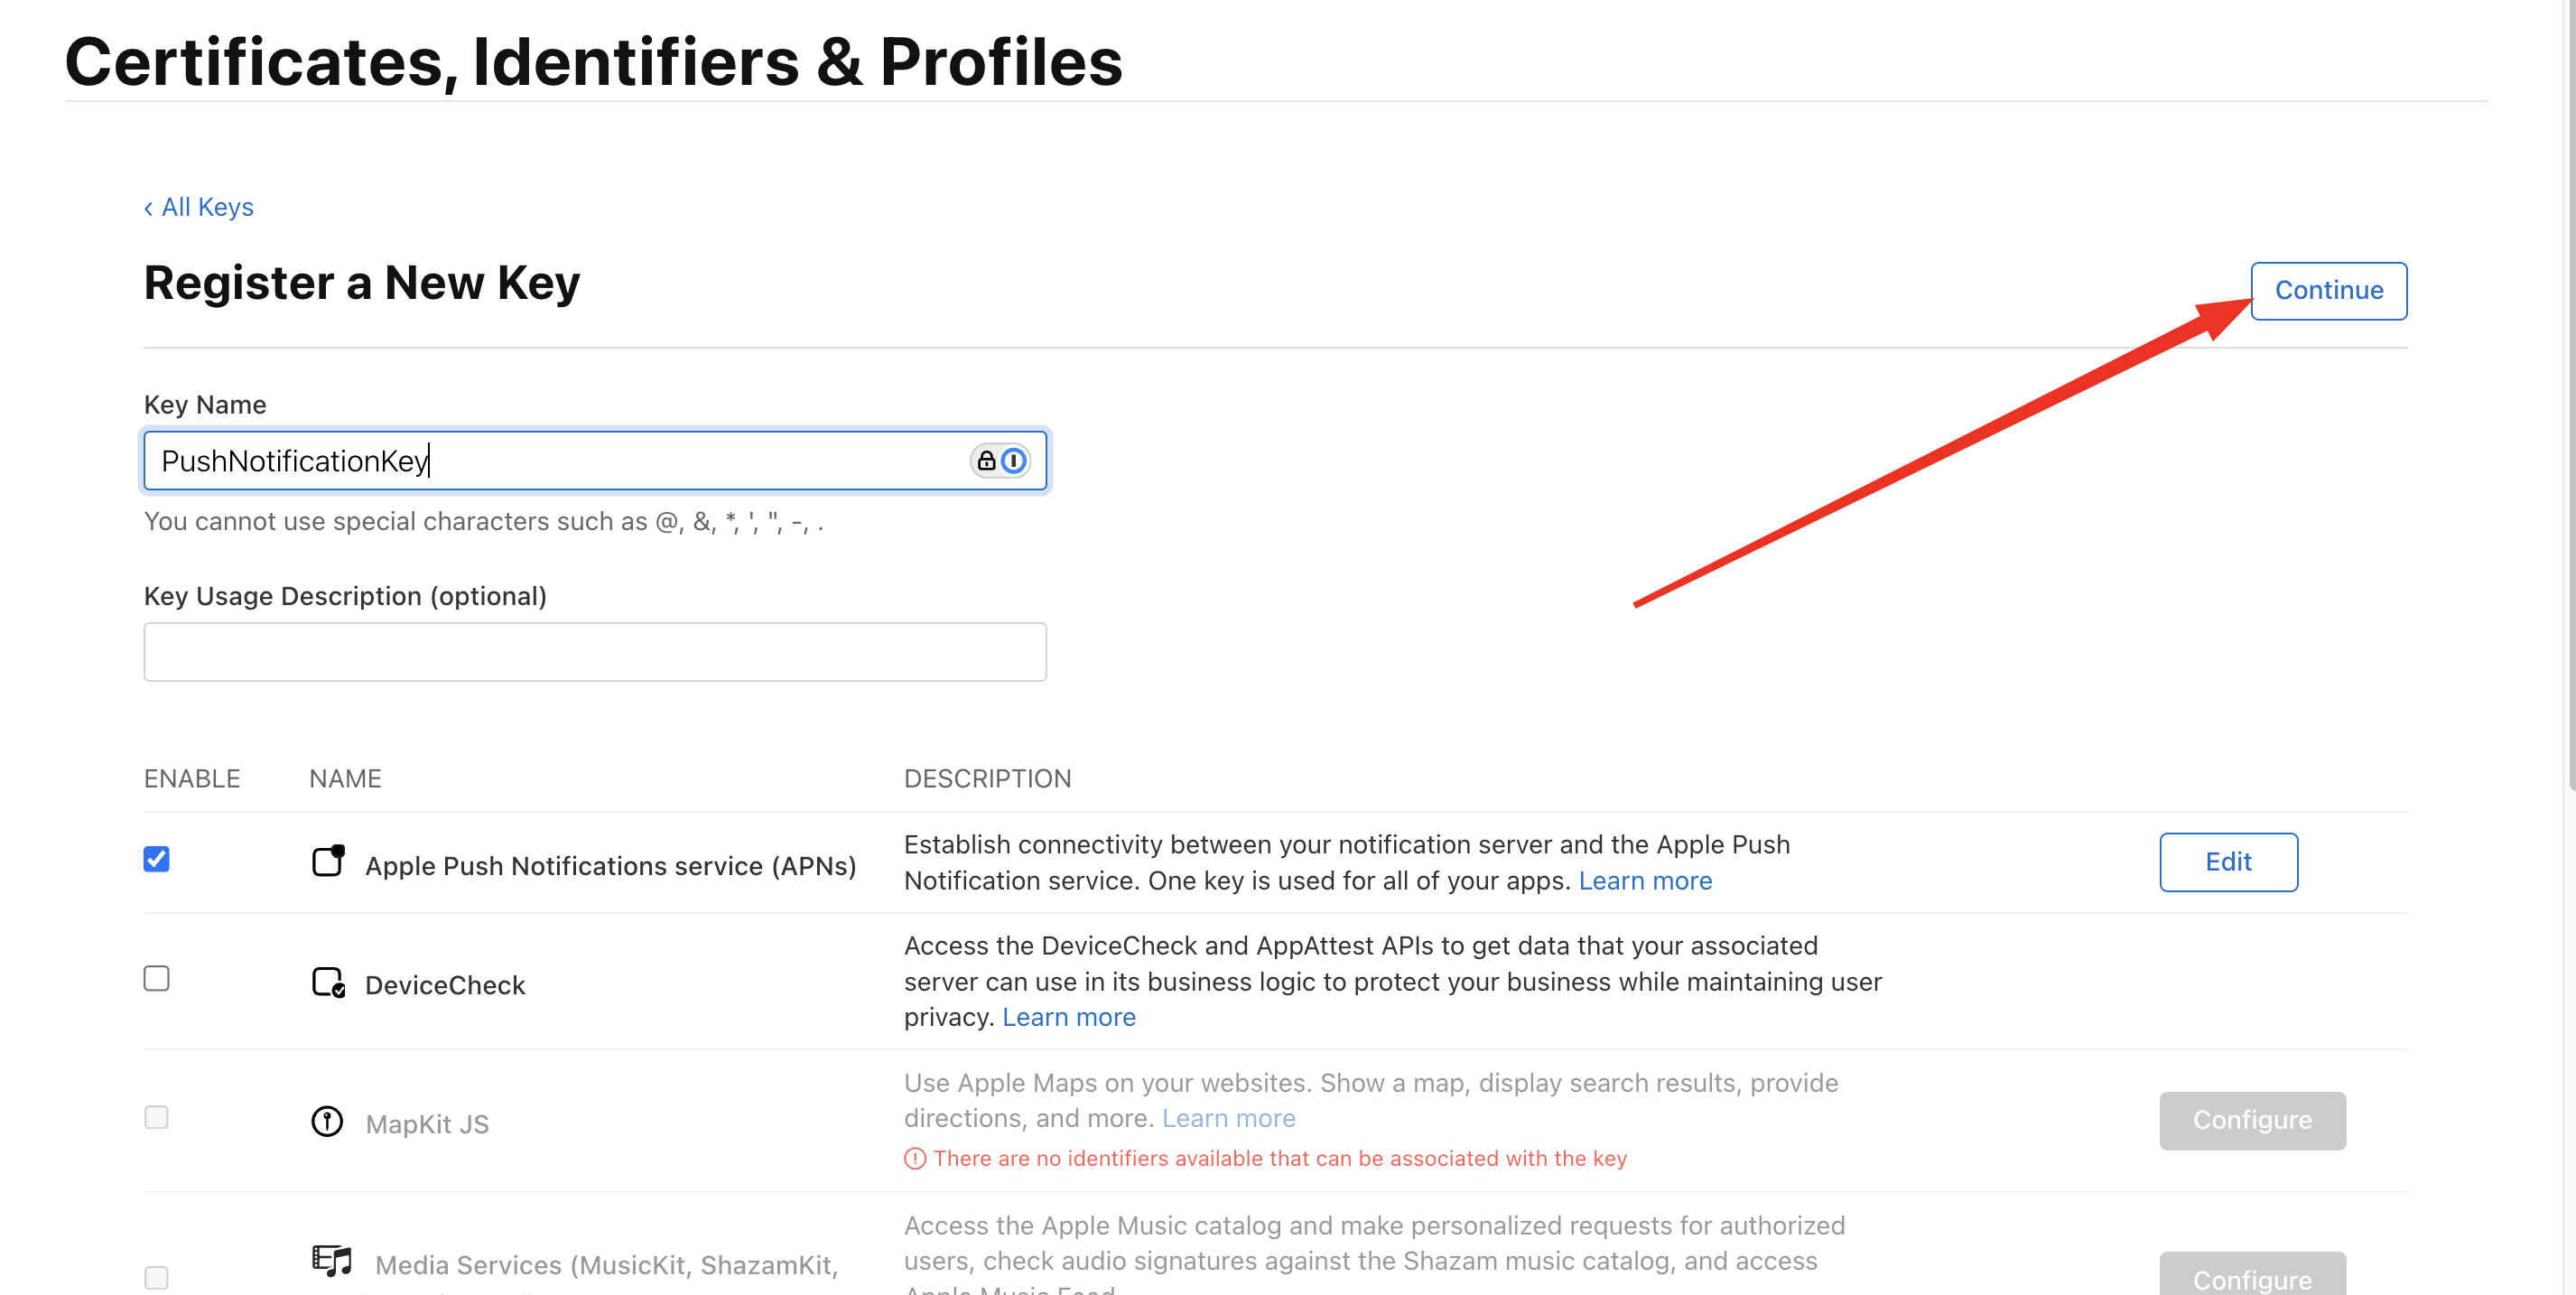Click the Key Usage Description field
This screenshot has width=2576, height=1295.
pos(595,652)
